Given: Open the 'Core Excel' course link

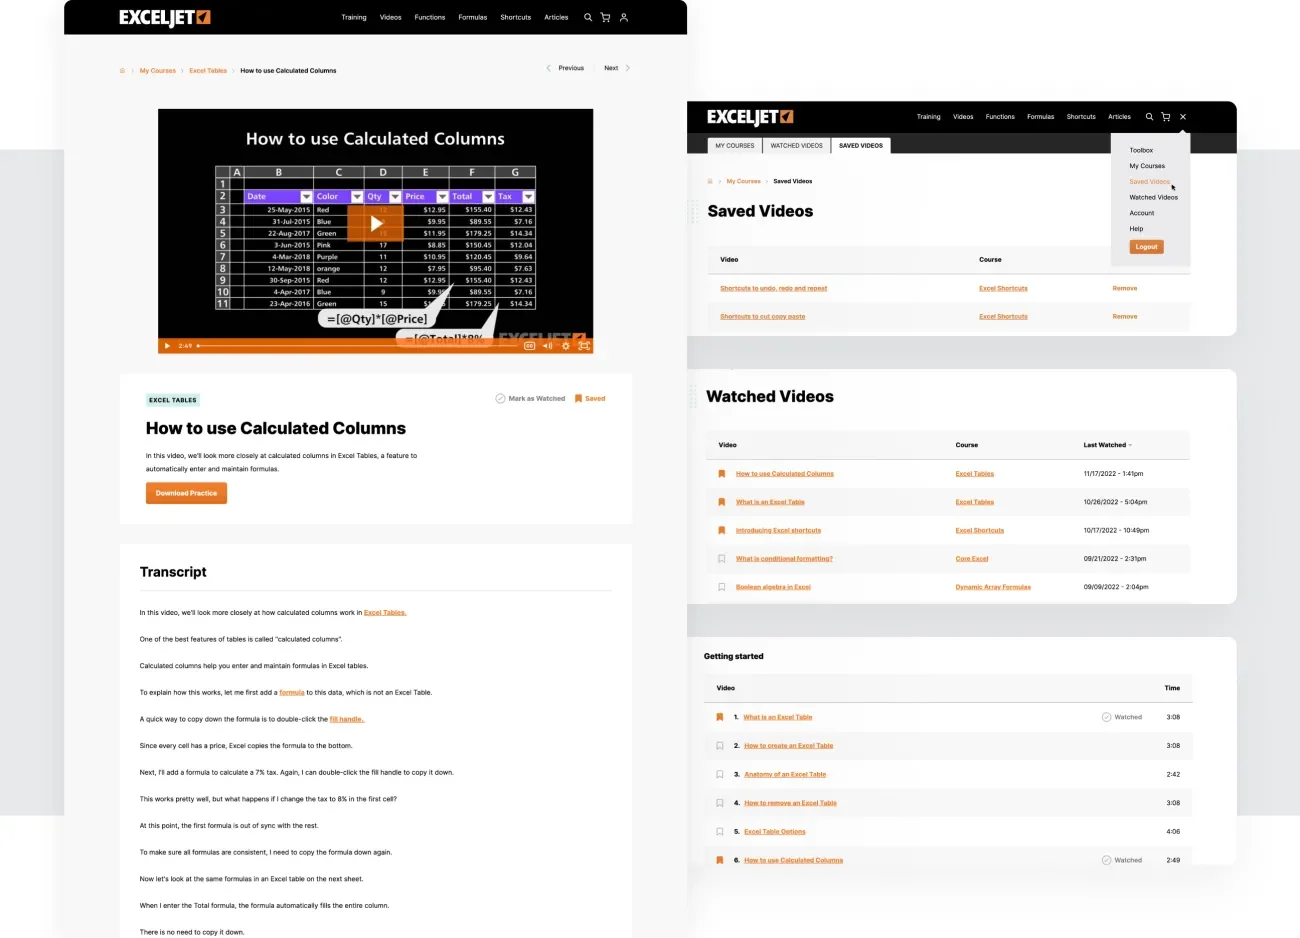Looking at the screenshot, I should pyautogui.click(x=972, y=559).
